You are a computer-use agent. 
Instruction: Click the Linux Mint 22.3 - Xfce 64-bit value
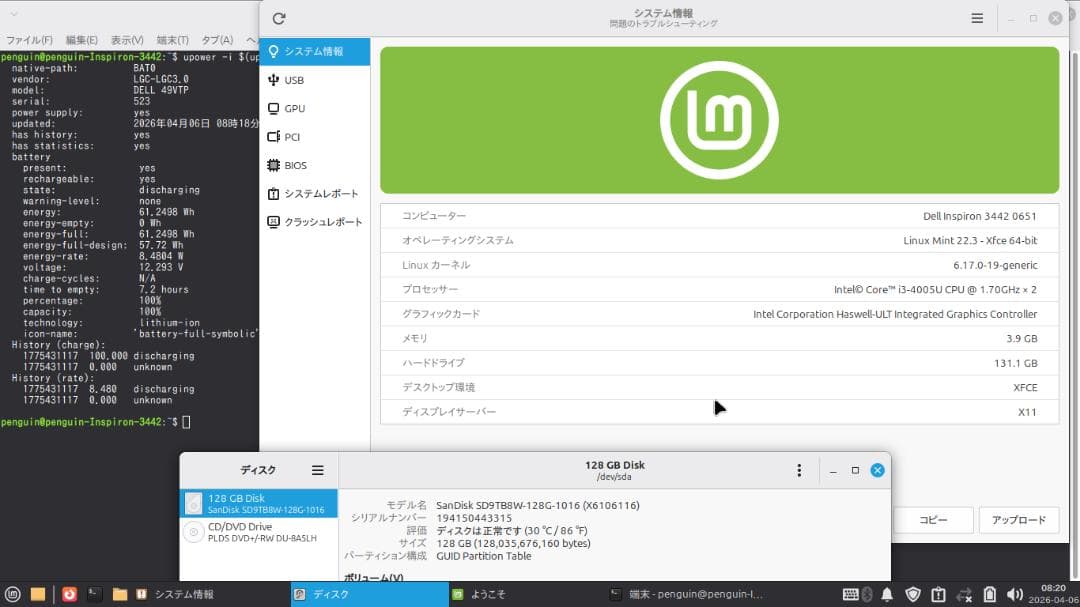[970, 240]
